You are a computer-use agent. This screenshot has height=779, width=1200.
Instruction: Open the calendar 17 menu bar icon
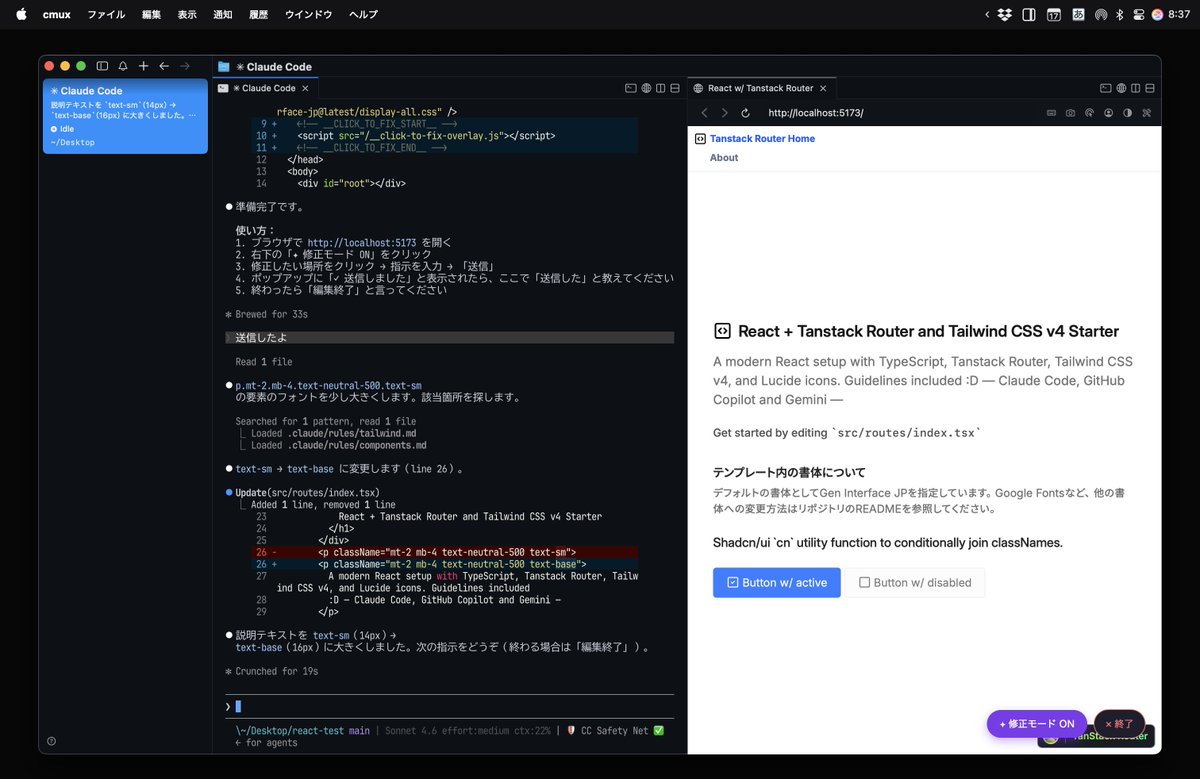click(x=1054, y=14)
